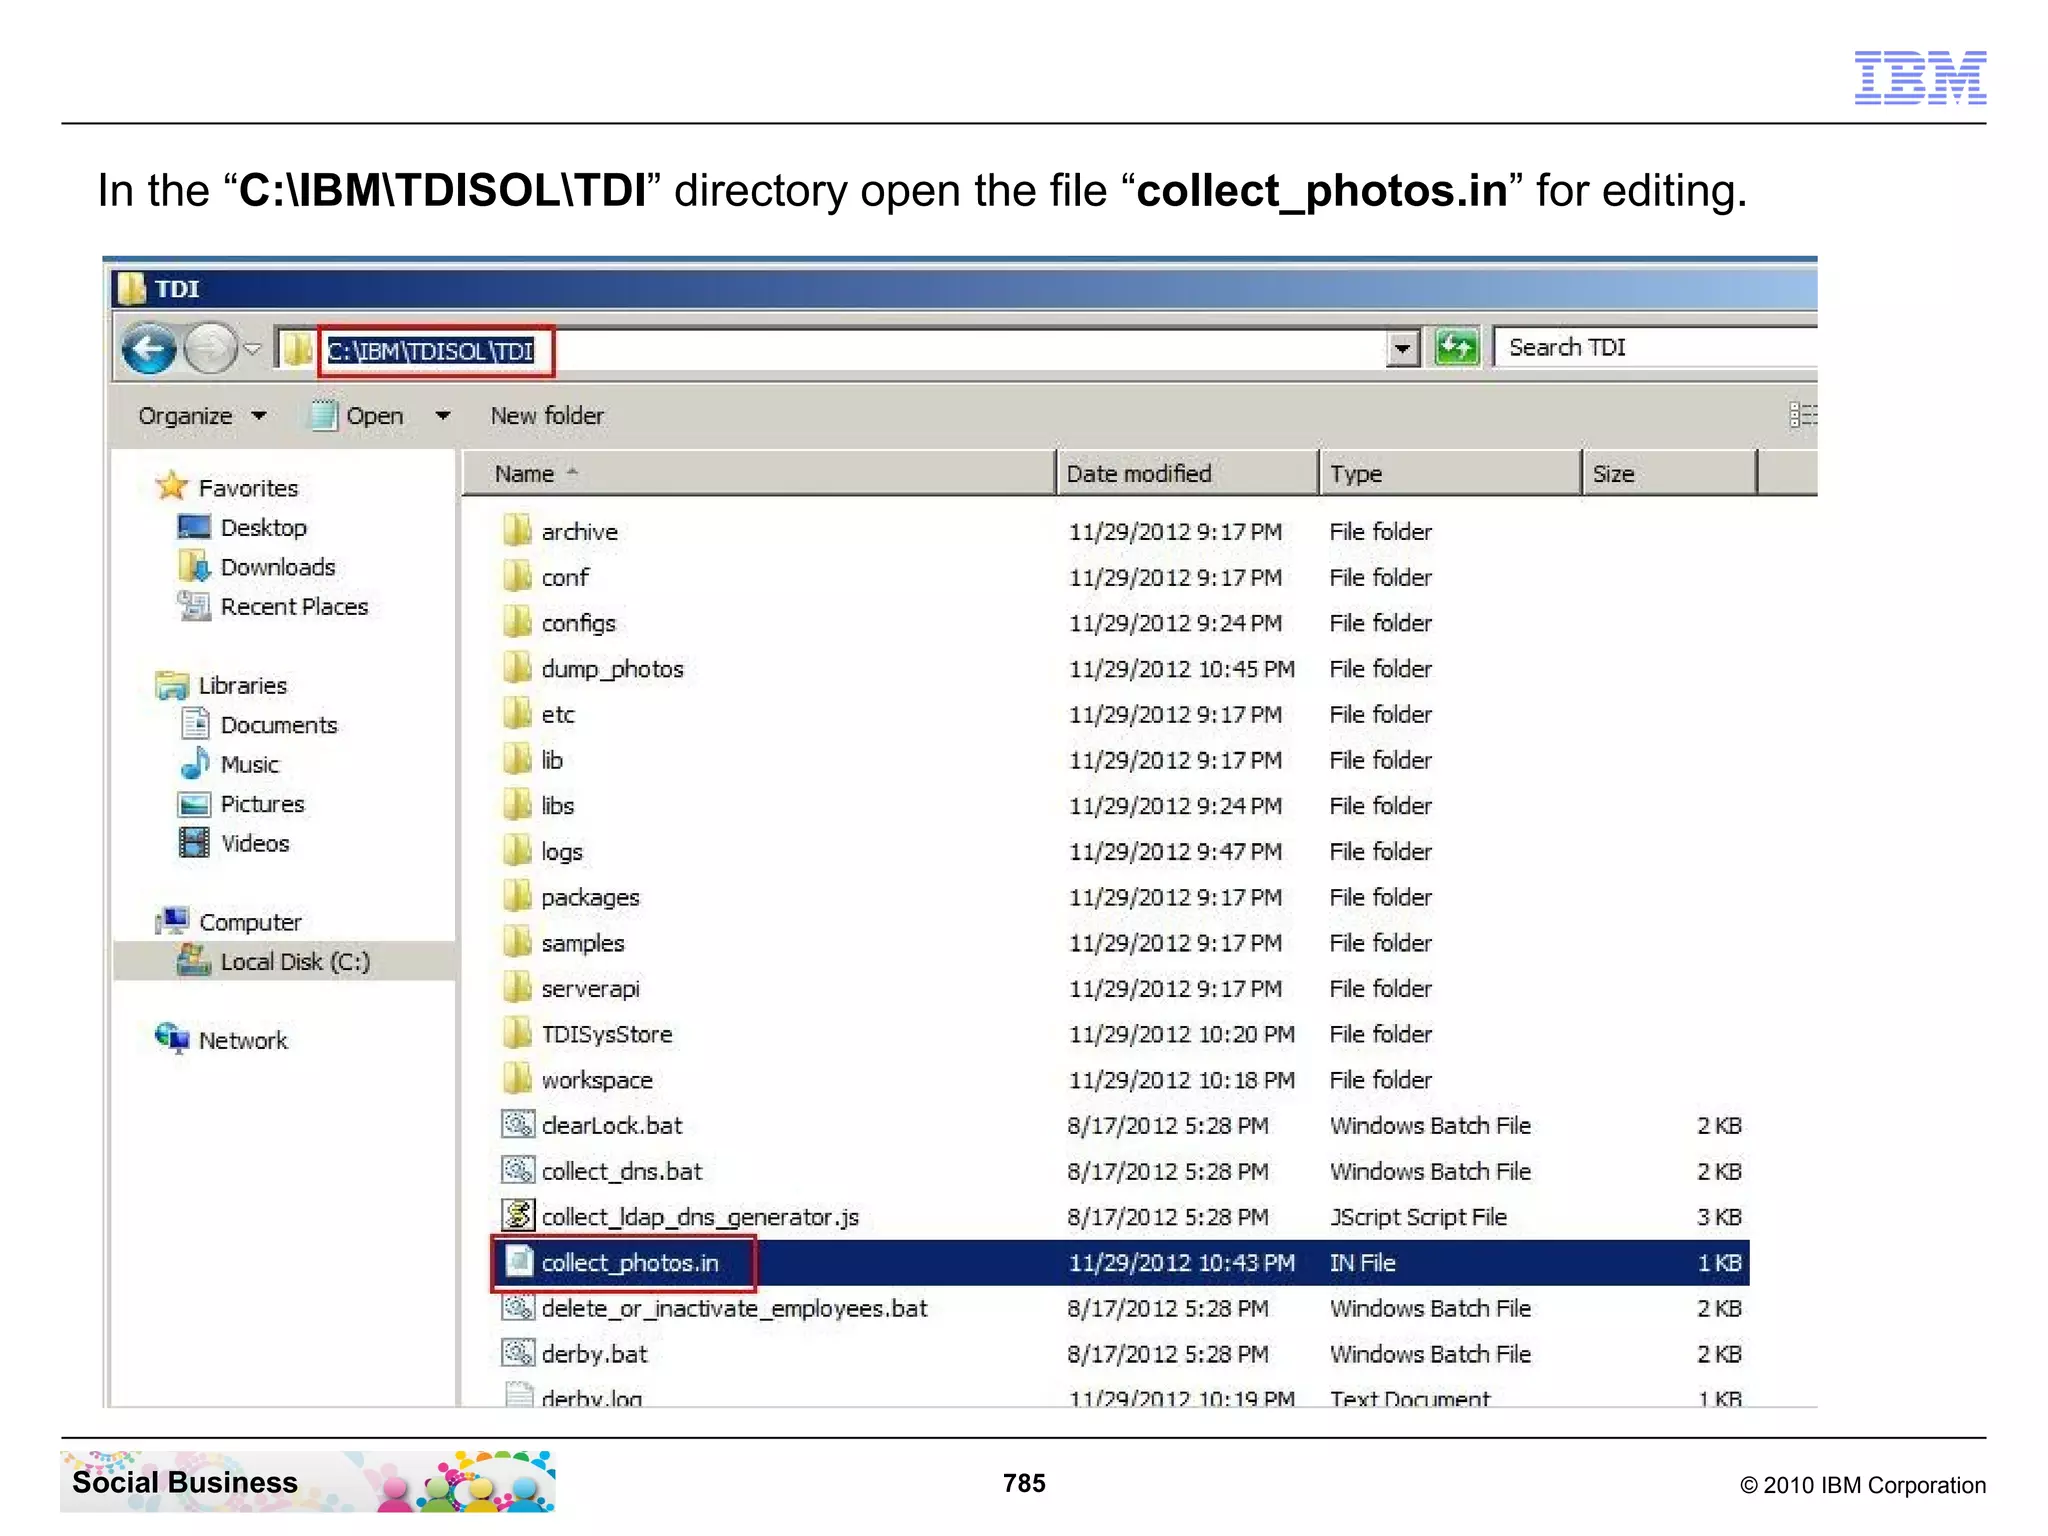Select derby.bat batch file icon
2048x1536 pixels.
click(518, 1353)
